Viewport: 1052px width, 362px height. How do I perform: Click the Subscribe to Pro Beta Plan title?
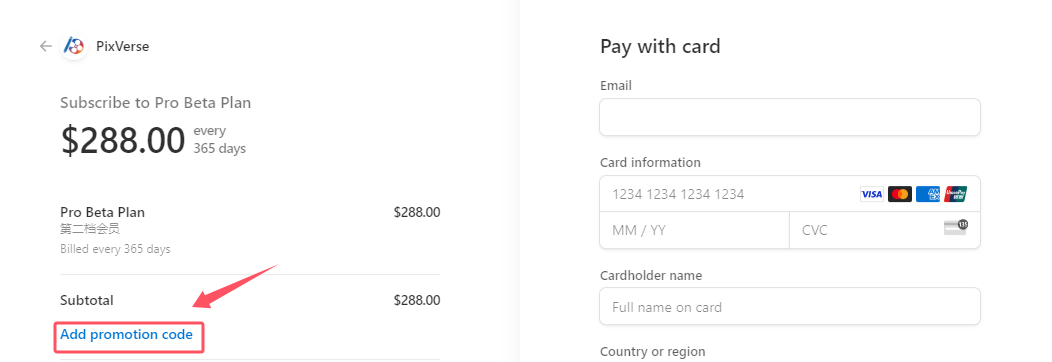tap(156, 103)
